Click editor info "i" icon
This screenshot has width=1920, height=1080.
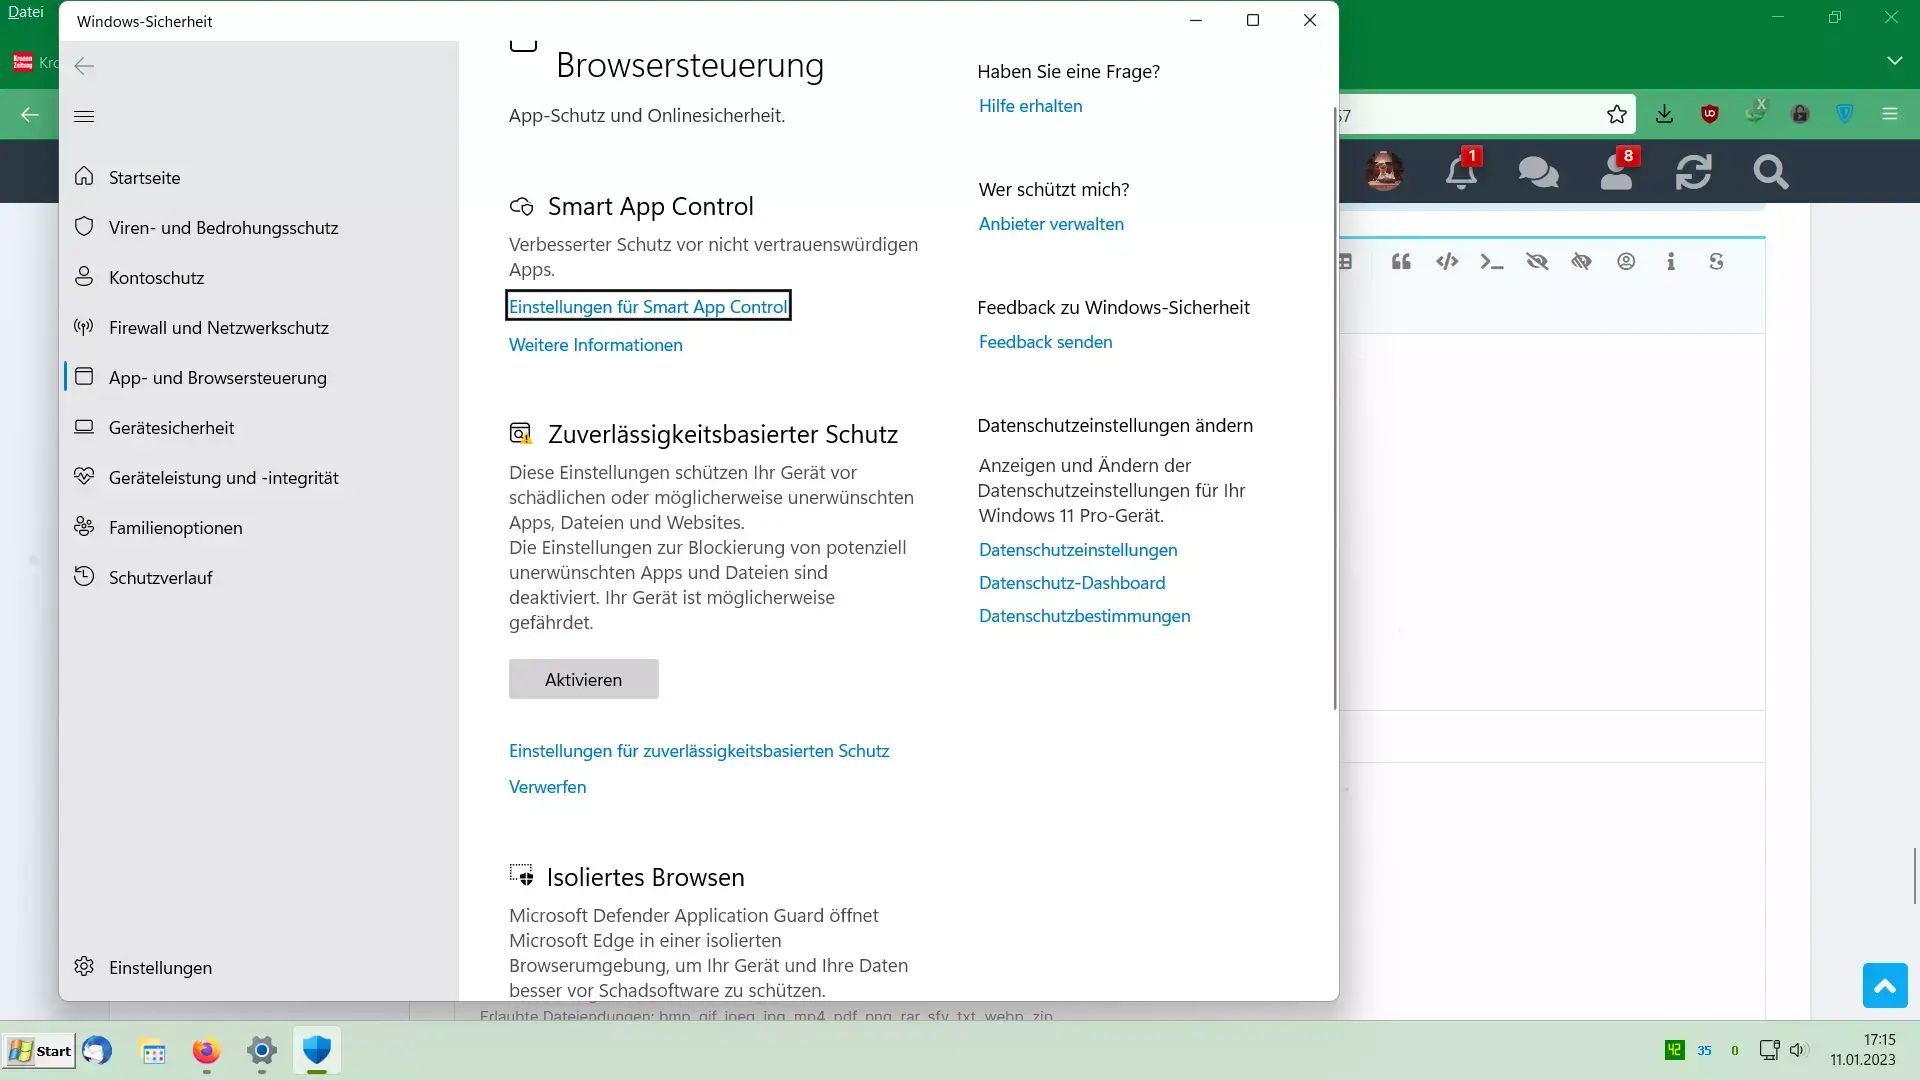[1671, 262]
